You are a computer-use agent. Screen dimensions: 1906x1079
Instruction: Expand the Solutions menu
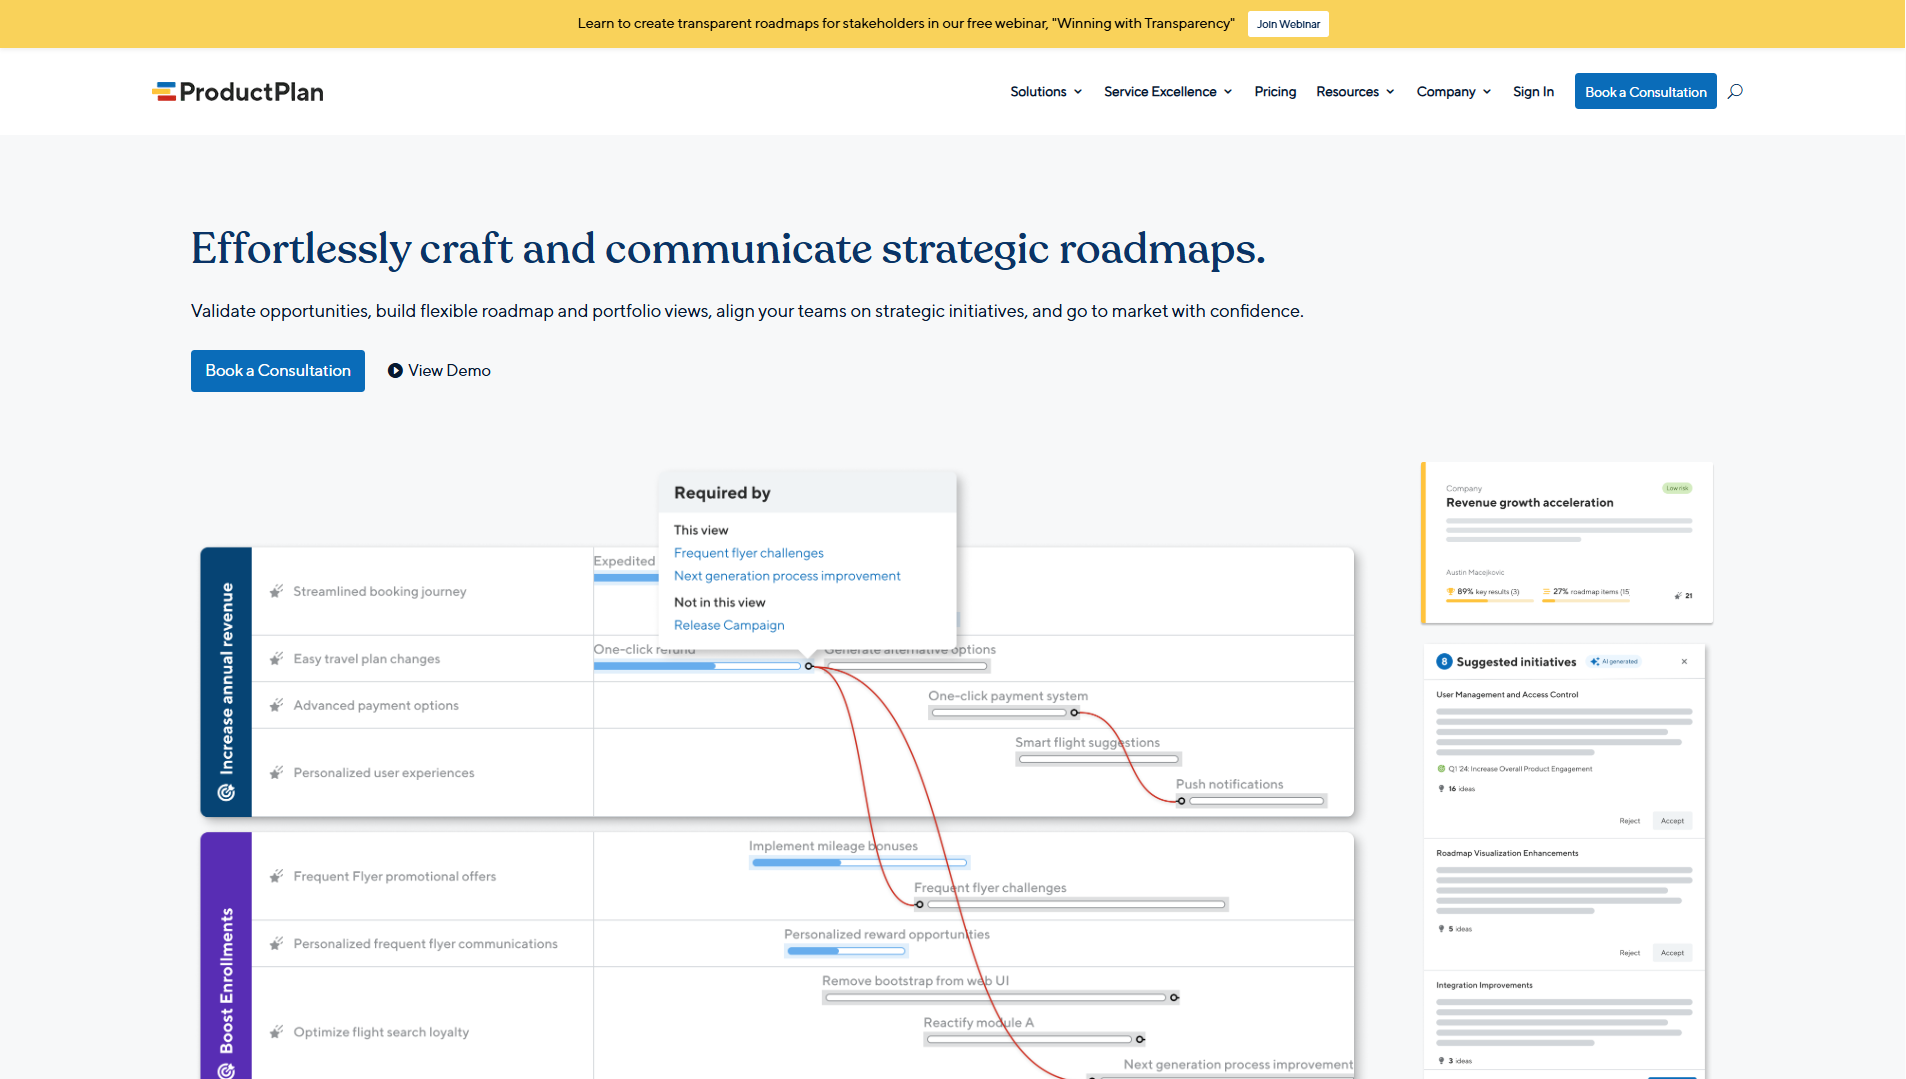click(1046, 91)
